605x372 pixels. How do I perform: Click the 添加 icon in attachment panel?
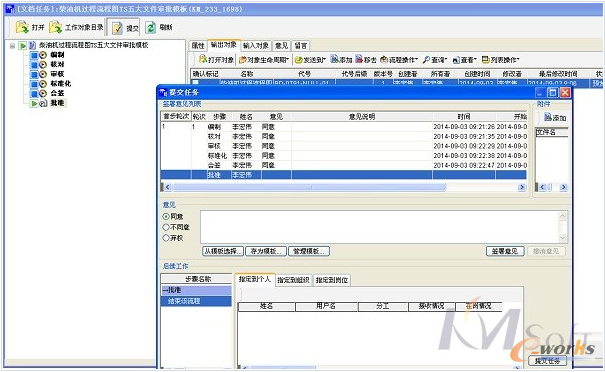pyautogui.click(x=548, y=117)
